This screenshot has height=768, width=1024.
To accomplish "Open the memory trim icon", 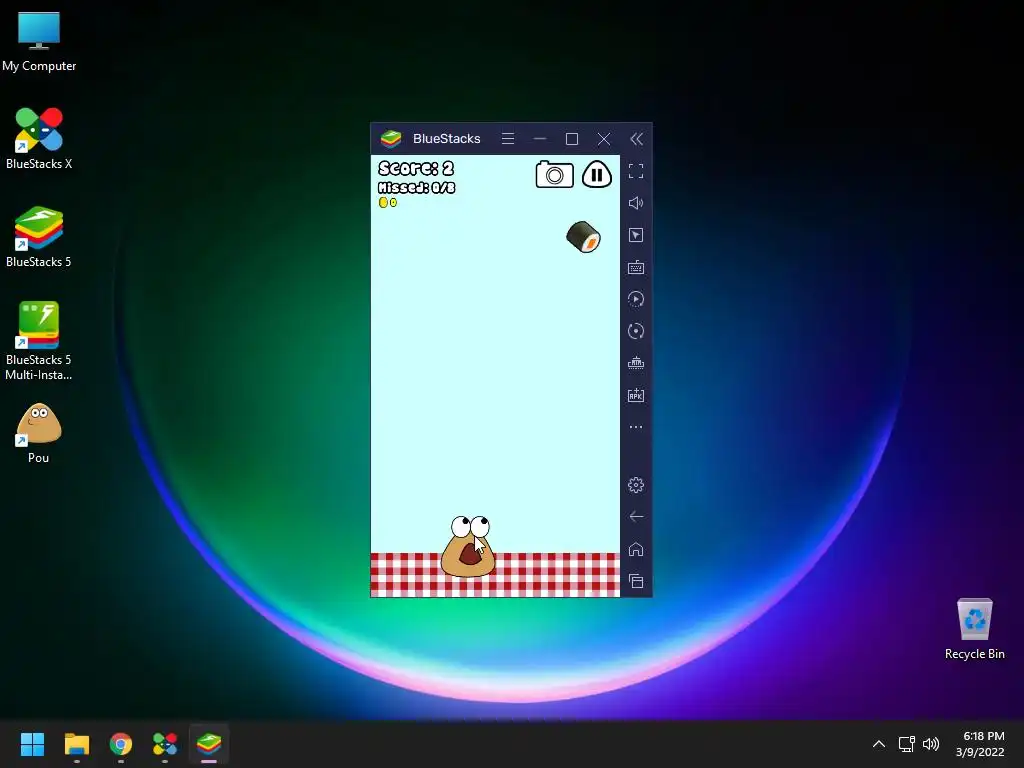I will 636,363.
